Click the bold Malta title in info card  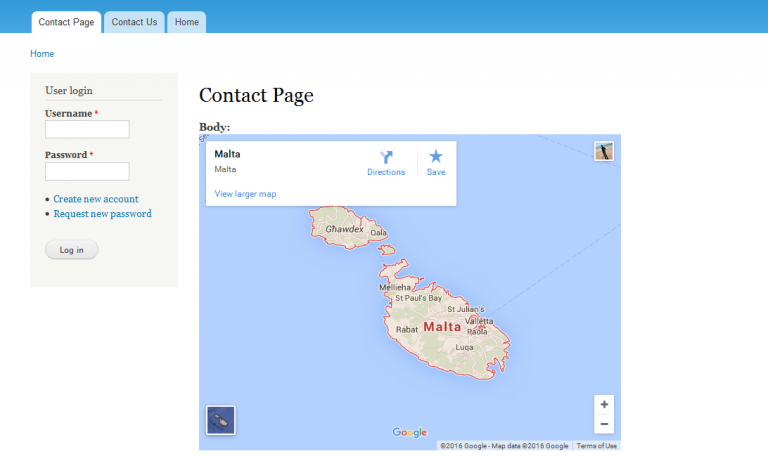tap(227, 154)
